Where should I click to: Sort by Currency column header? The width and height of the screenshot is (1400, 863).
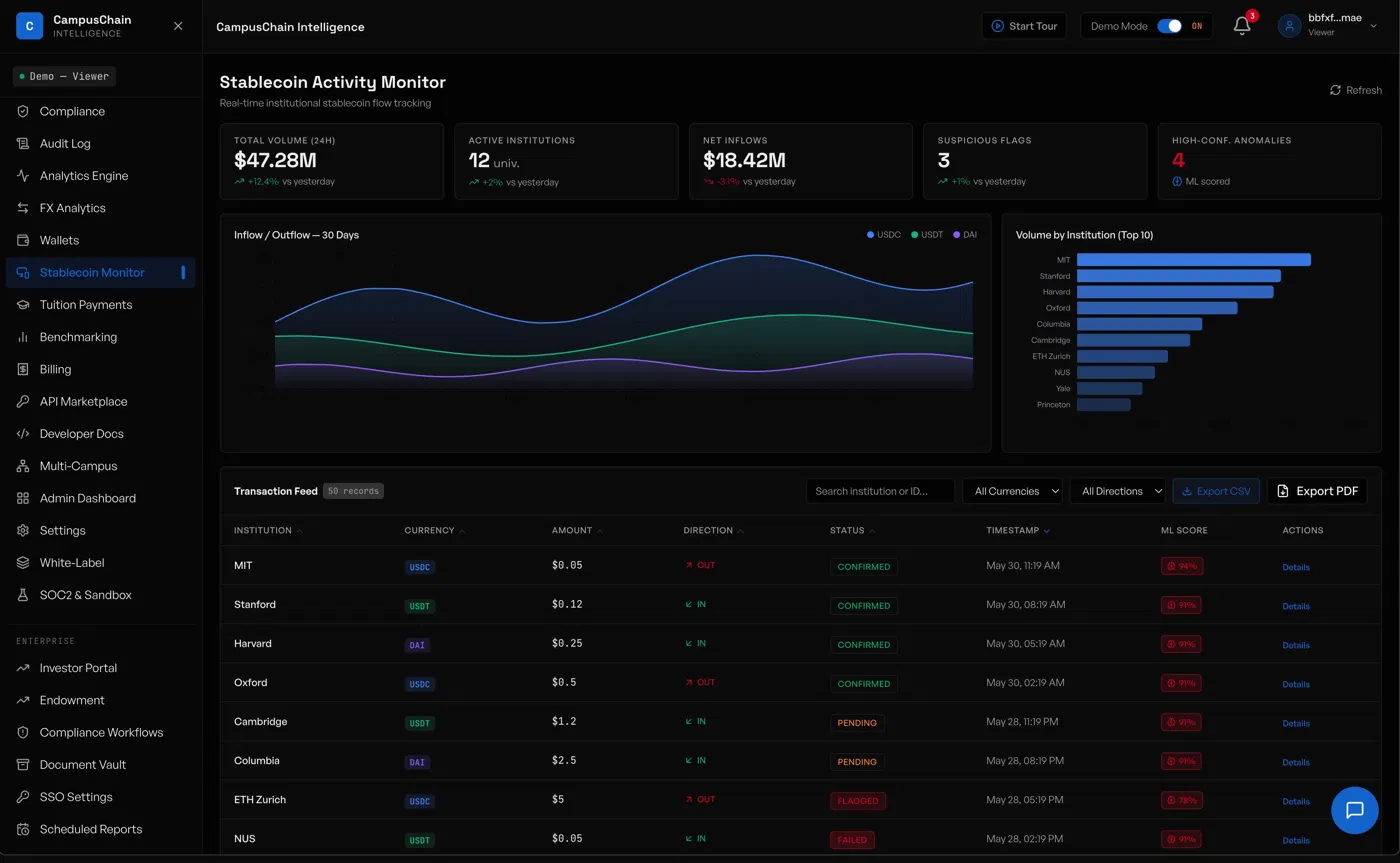[435, 530]
